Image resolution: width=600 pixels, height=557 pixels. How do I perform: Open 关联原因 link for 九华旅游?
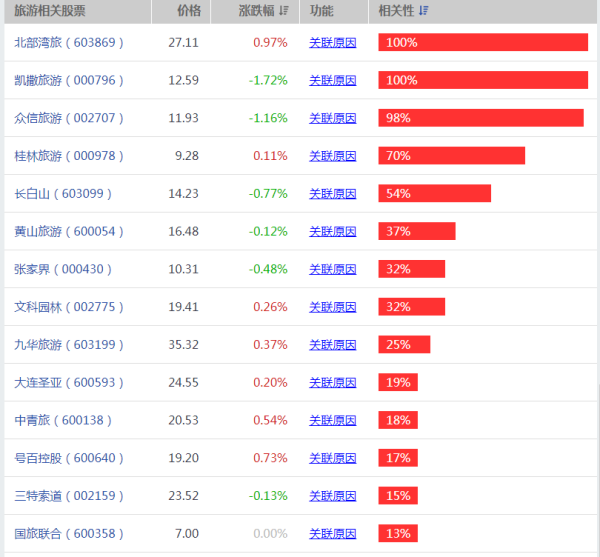333,345
